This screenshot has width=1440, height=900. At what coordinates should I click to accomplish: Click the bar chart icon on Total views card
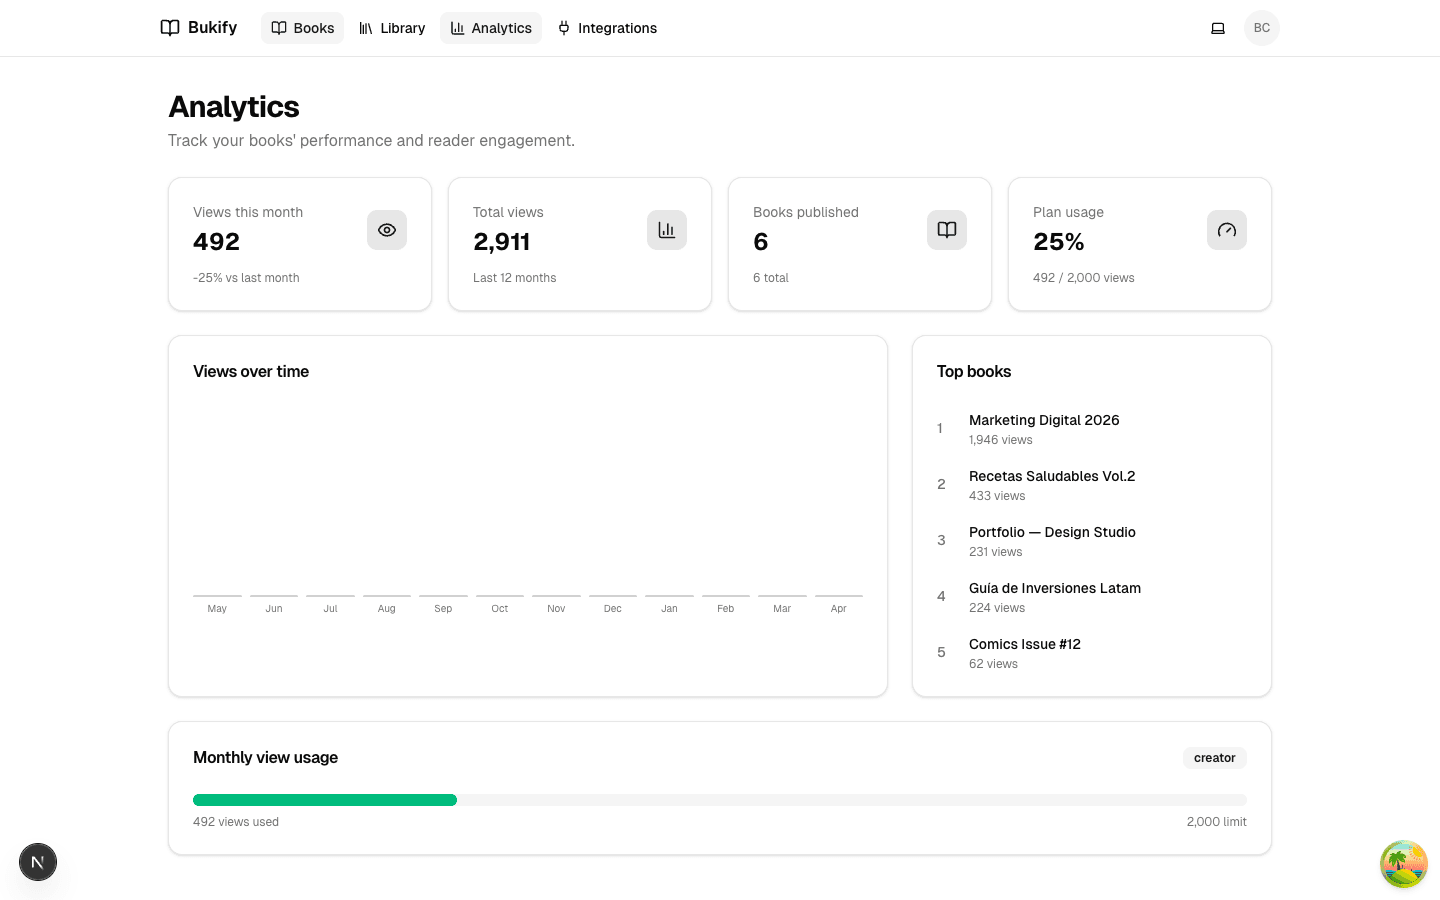pyautogui.click(x=667, y=230)
